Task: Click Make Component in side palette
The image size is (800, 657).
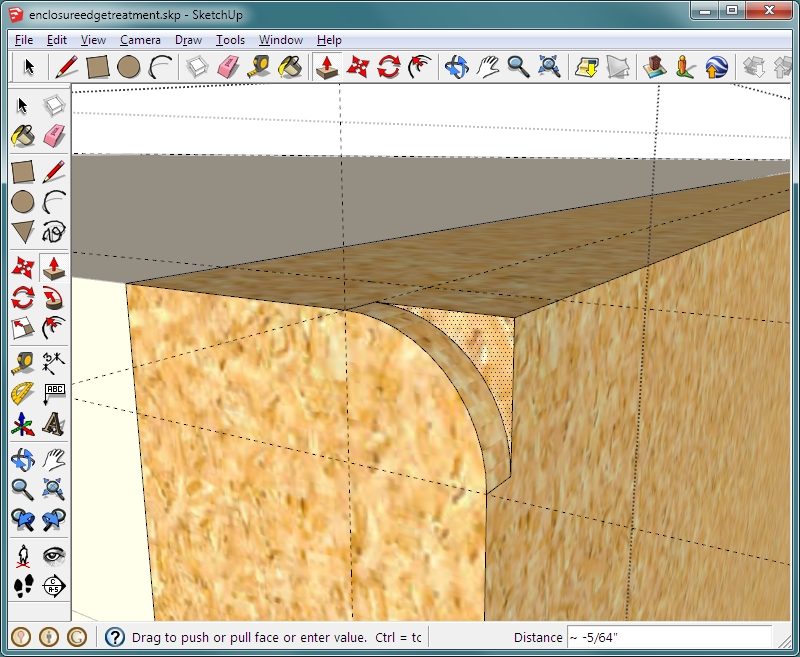Action: 54,106
